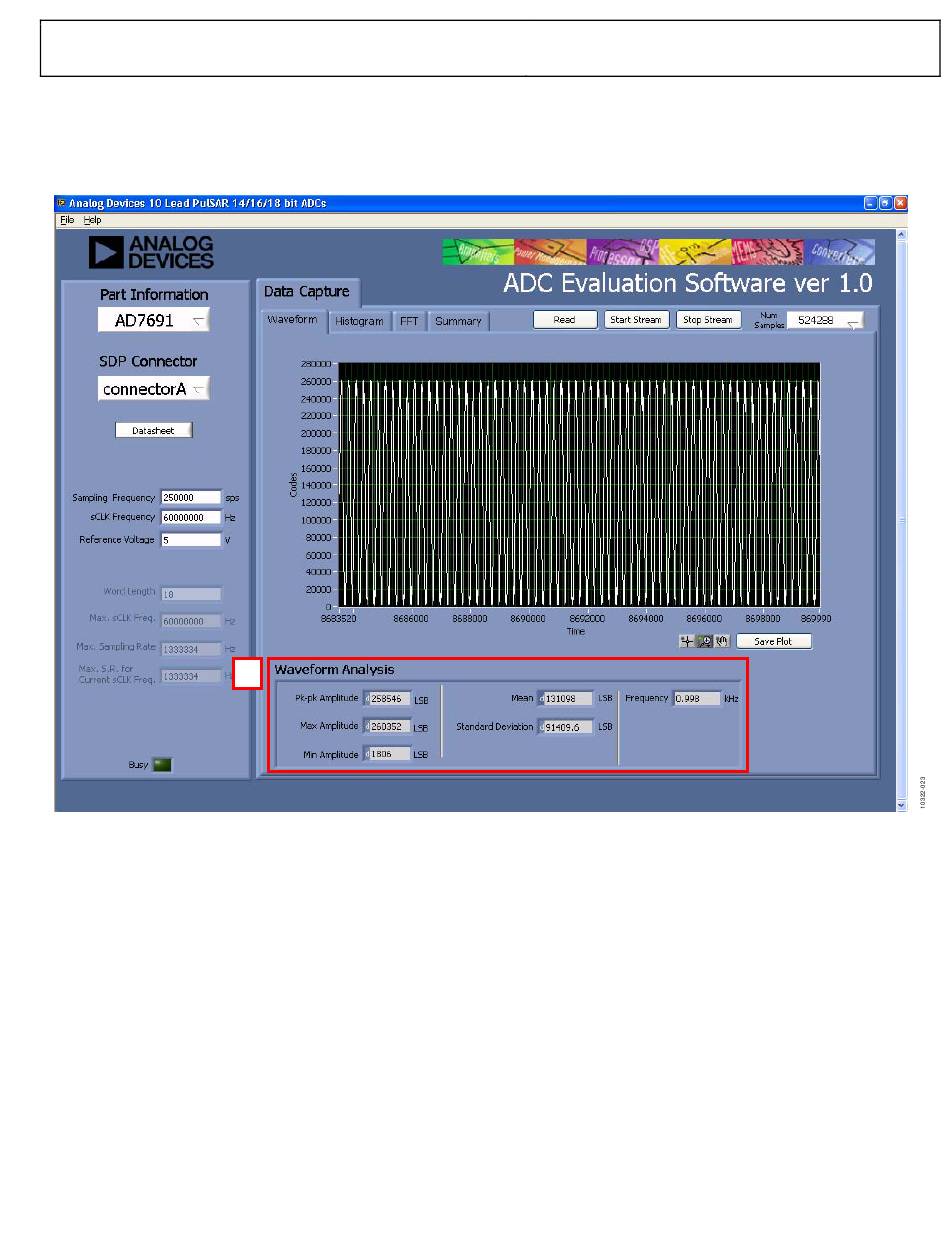This screenshot has height=1254, width=950.
Task: Click inside the waveform plot area
Action: click(579, 484)
